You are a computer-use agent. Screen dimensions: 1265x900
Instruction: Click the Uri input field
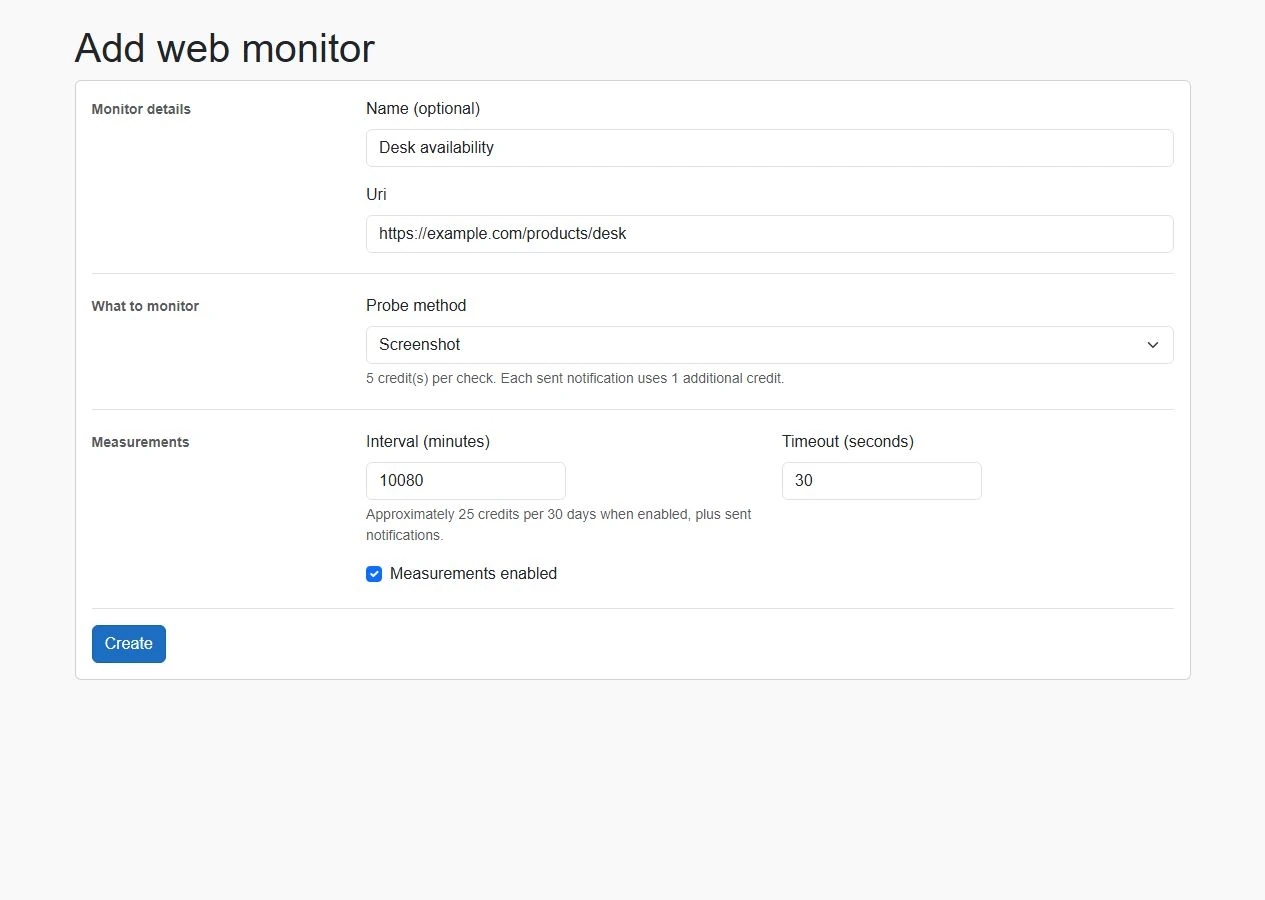769,234
